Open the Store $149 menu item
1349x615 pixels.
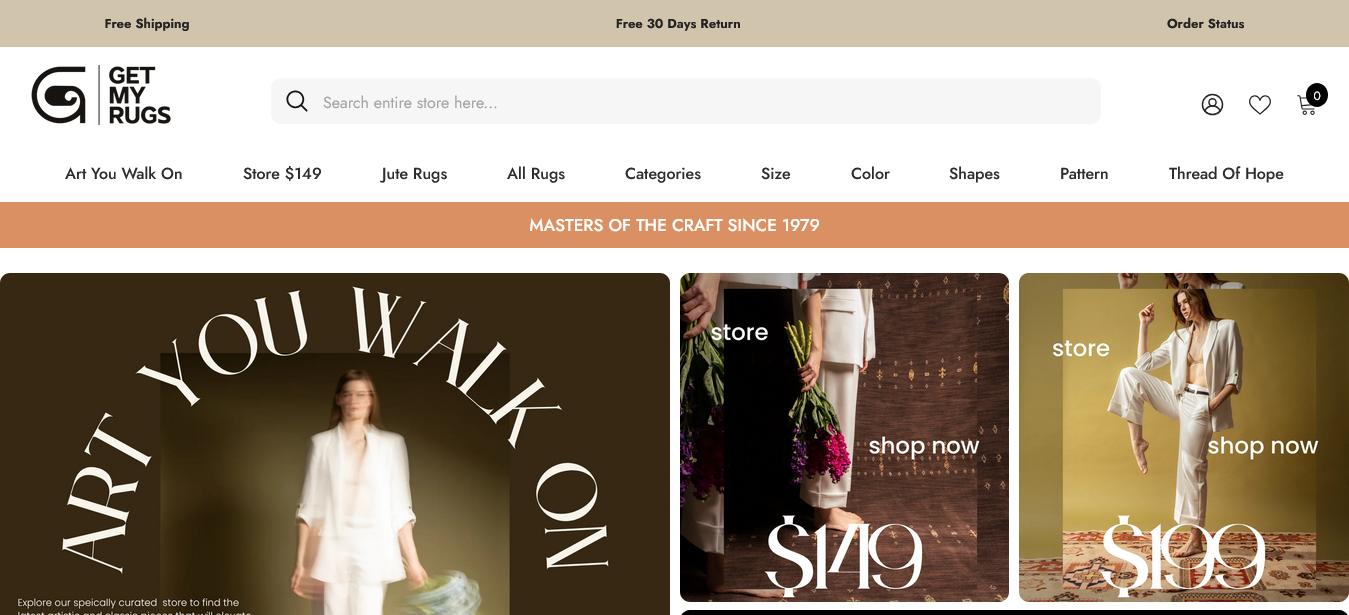click(x=282, y=173)
